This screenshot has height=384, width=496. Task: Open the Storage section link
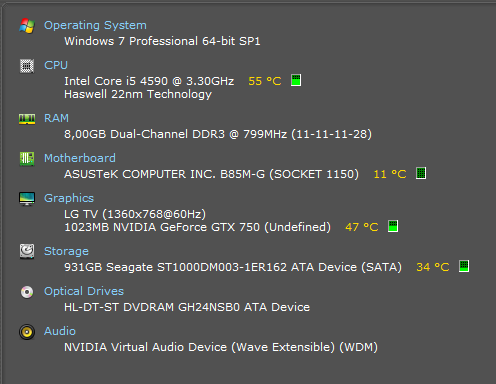66,251
